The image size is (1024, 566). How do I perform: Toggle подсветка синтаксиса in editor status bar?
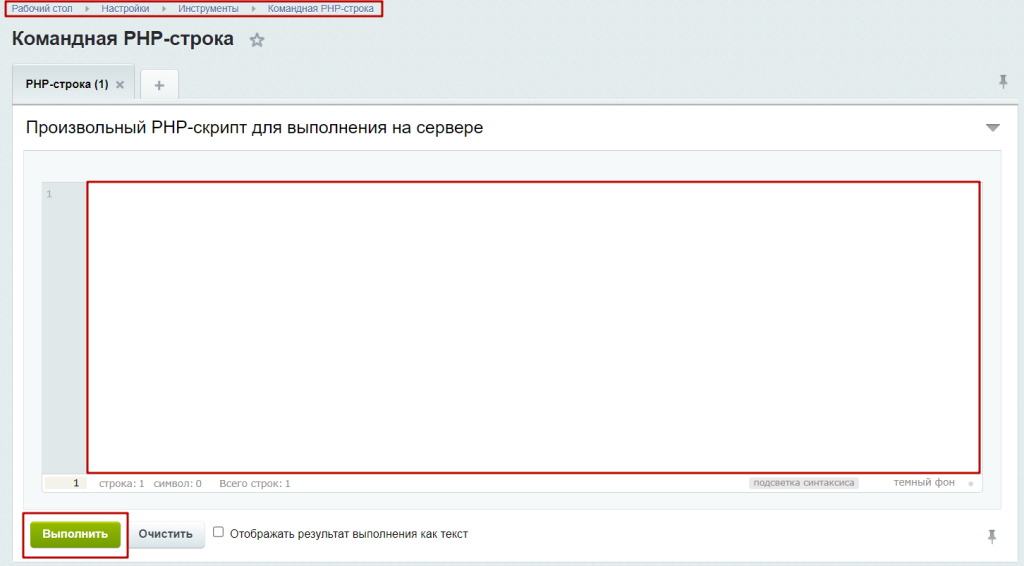tap(803, 483)
